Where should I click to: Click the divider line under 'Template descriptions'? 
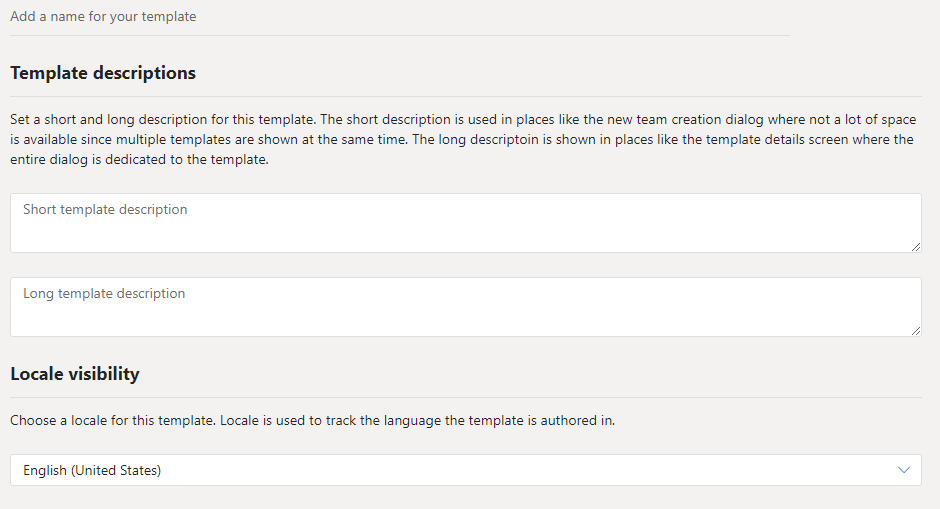[465, 97]
